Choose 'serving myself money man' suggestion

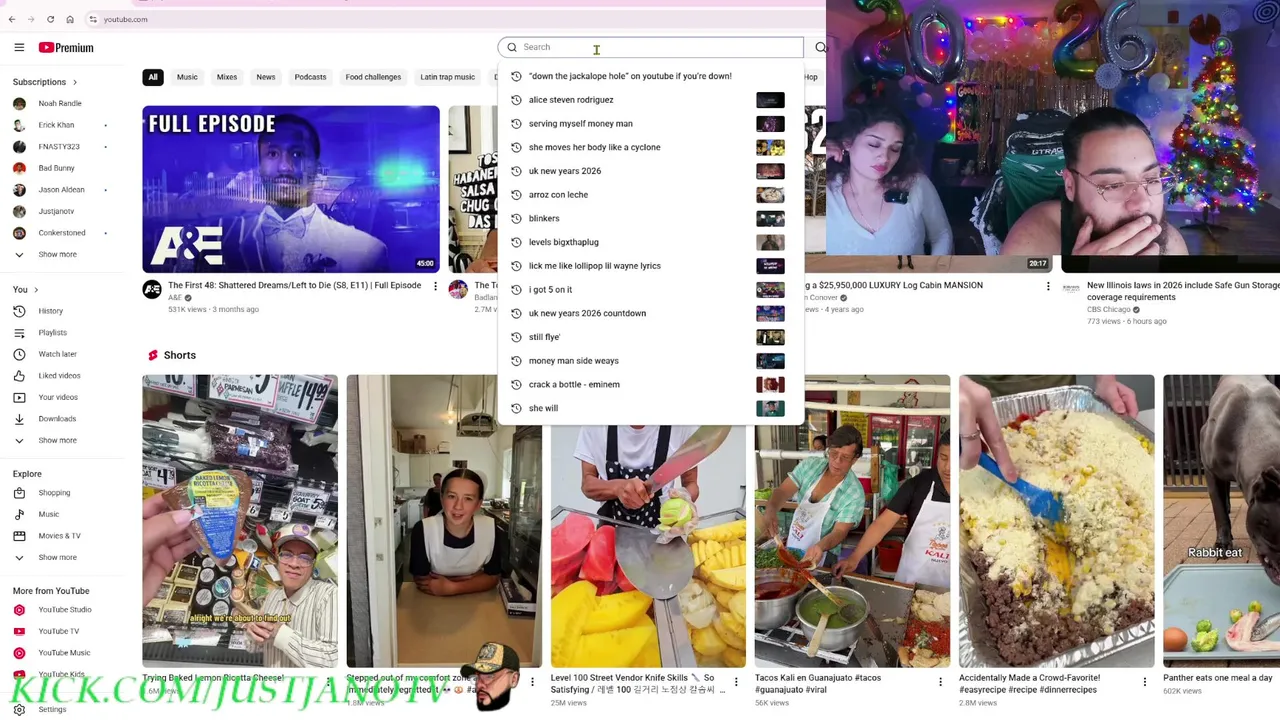click(x=650, y=124)
